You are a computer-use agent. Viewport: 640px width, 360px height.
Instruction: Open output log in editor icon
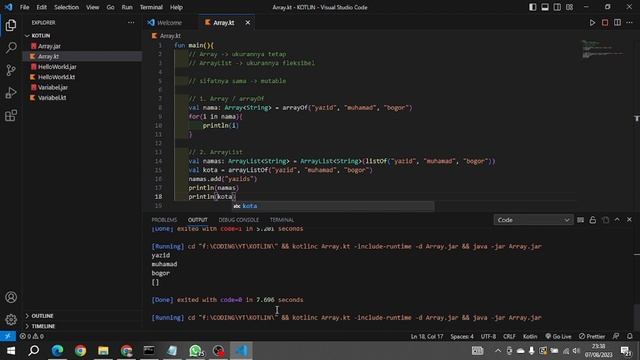pos(605,220)
